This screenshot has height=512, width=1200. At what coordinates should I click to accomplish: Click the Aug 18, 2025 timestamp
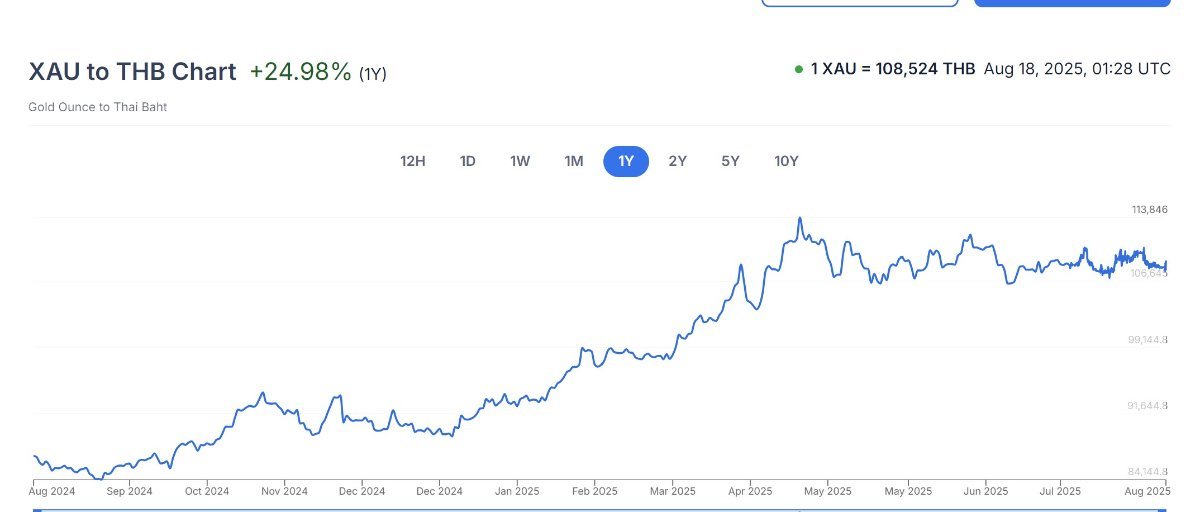point(1077,69)
